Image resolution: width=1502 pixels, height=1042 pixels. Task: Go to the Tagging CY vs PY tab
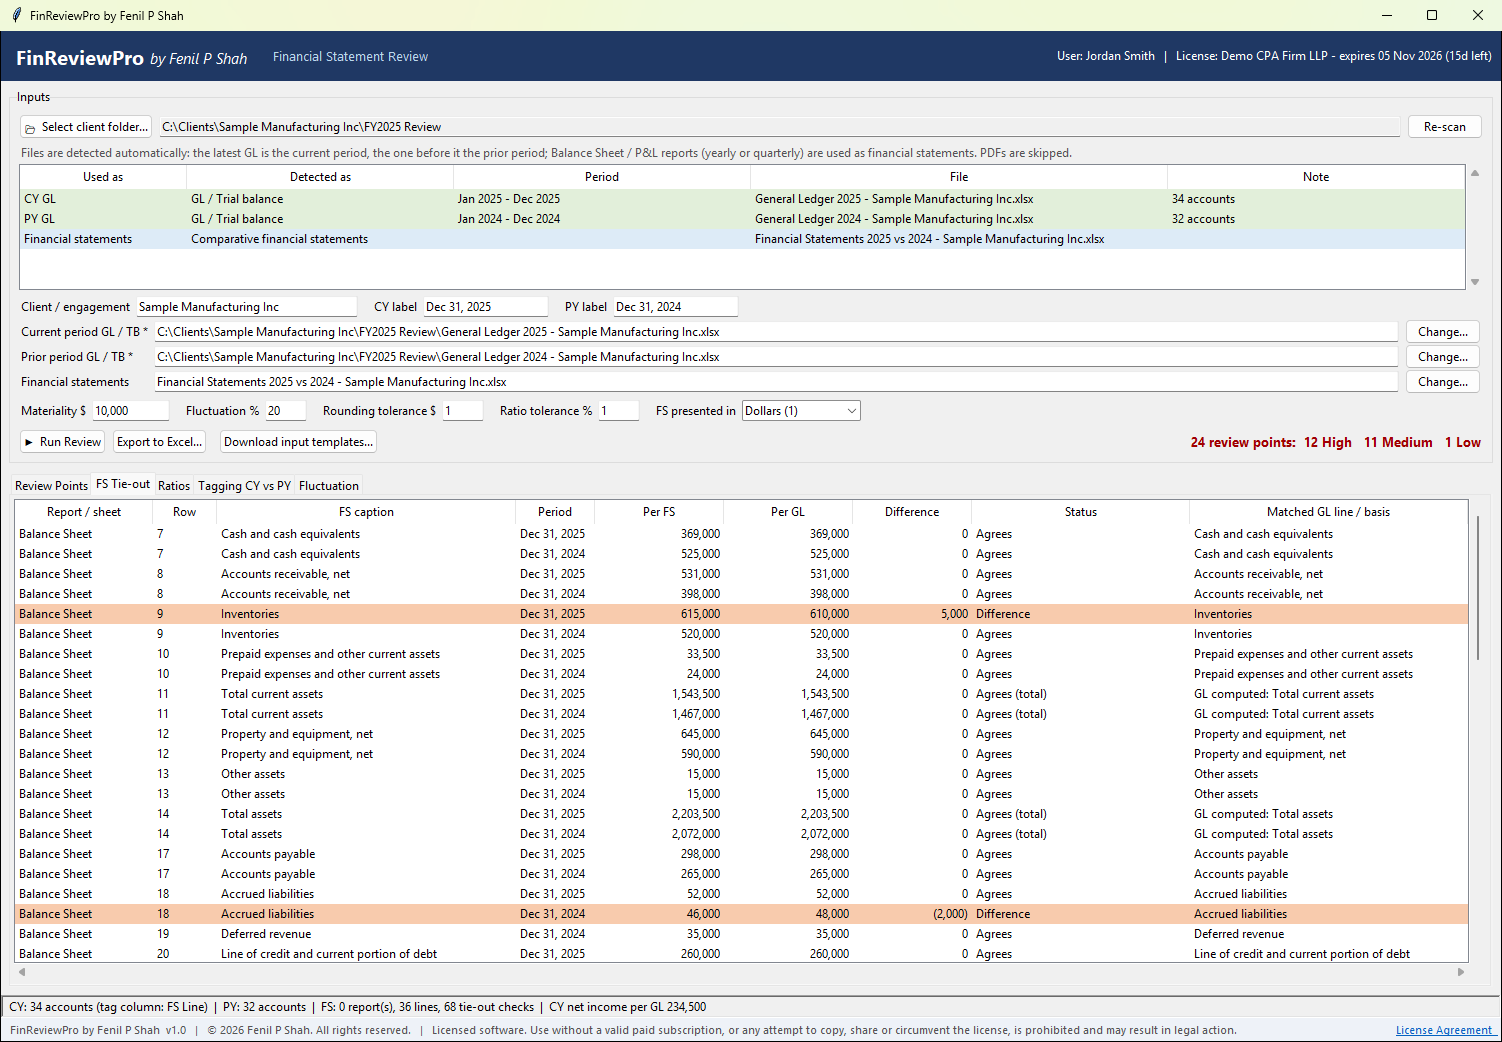(244, 486)
